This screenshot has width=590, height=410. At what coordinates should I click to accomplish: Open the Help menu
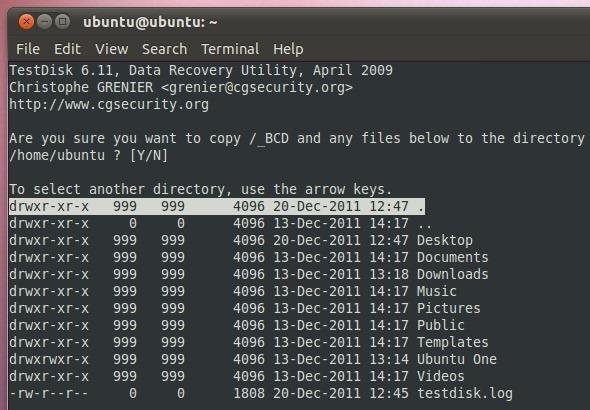pyautogui.click(x=288, y=49)
